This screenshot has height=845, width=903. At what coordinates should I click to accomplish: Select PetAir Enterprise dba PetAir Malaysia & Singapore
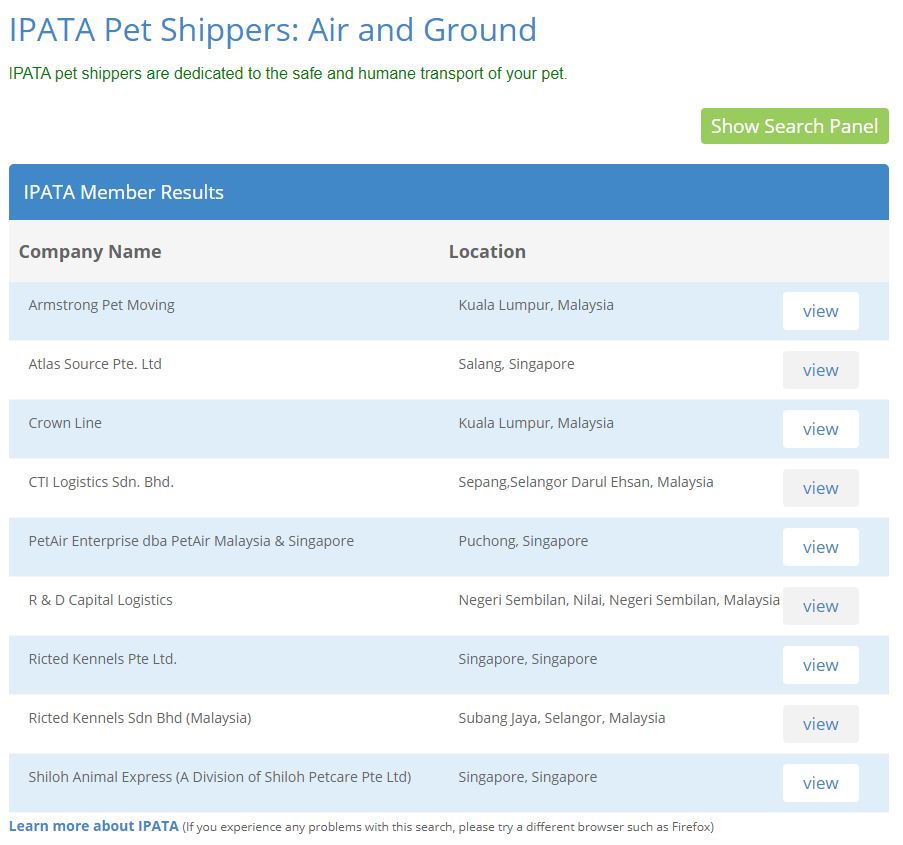[x=191, y=541]
